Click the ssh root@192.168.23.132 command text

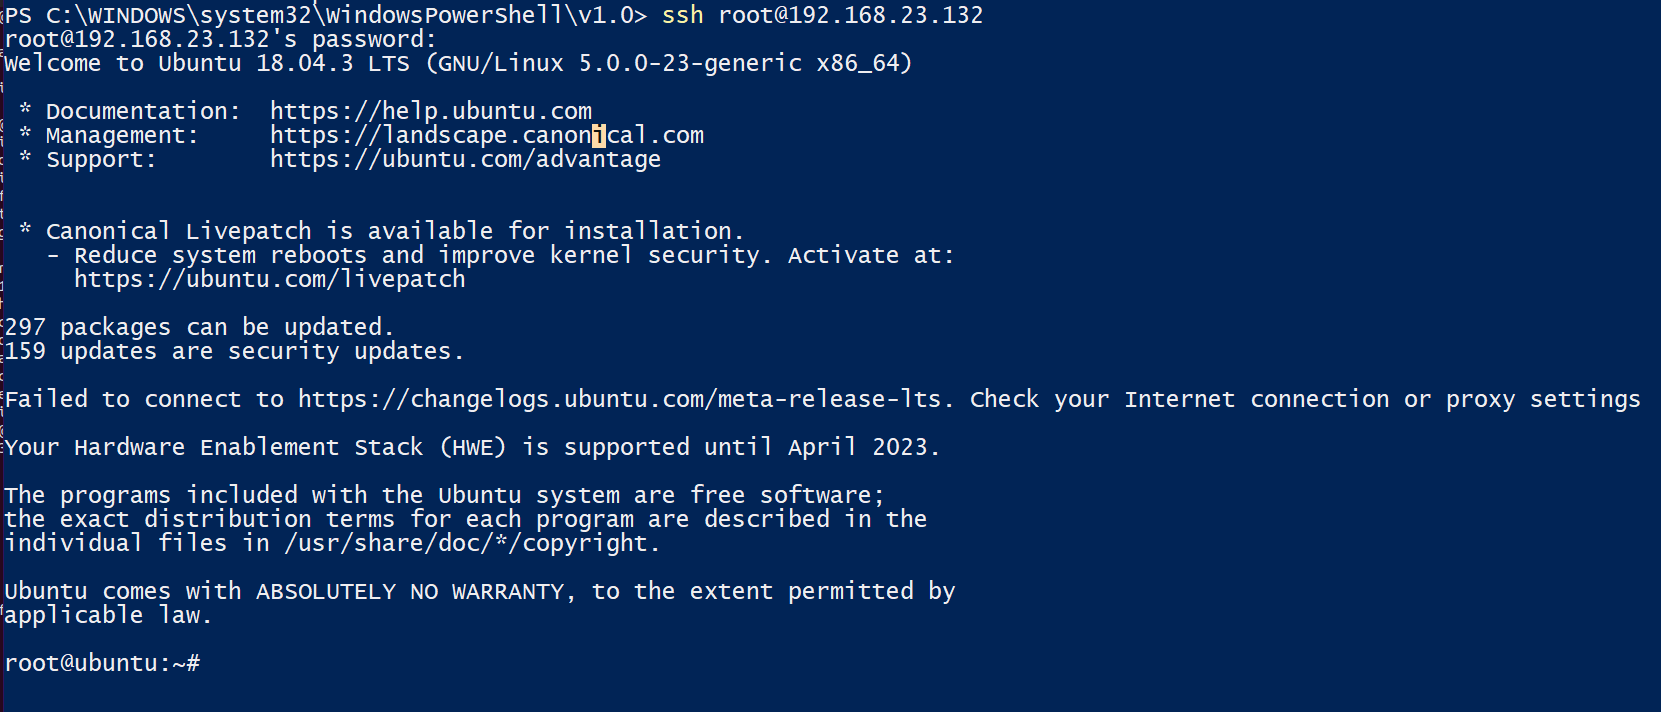click(822, 15)
